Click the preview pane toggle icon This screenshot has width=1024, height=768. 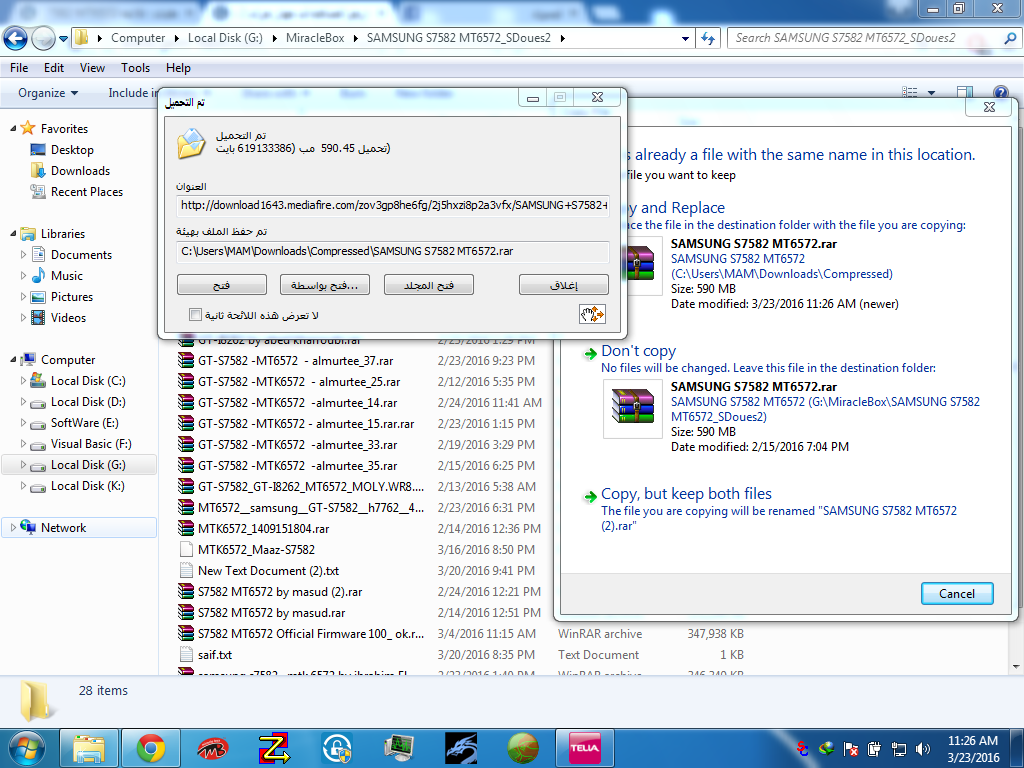tap(965, 93)
